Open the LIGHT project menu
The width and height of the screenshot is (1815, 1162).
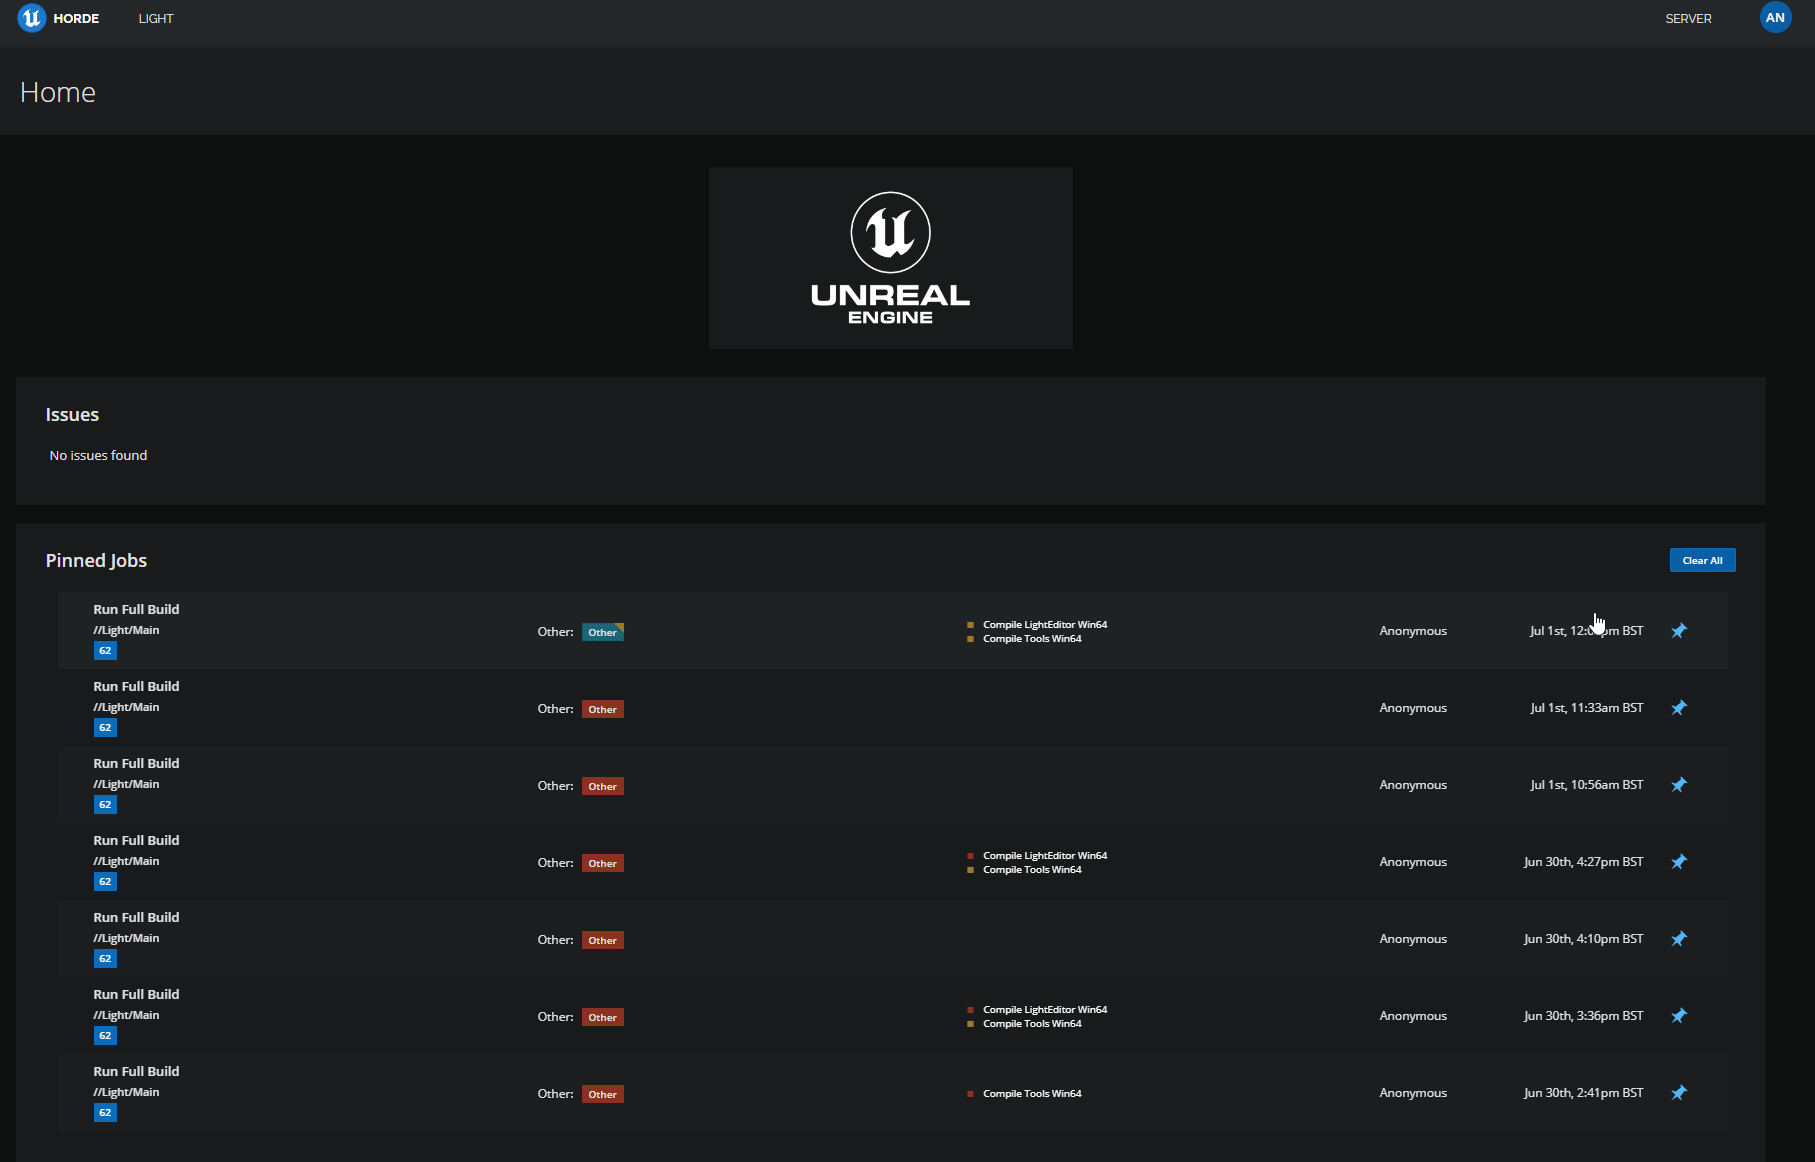[155, 18]
